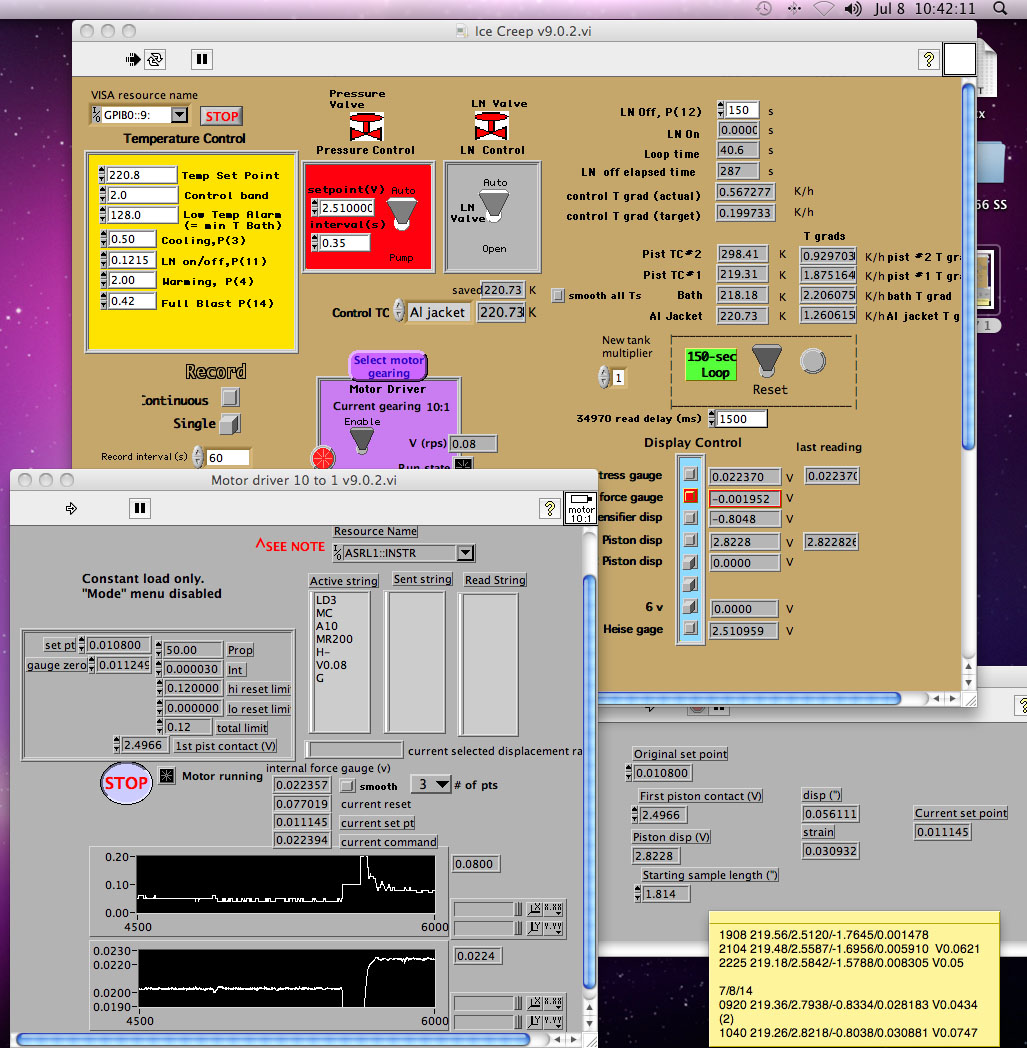Viewport: 1027px width, 1048px height.
Task: Click the pause button in Motor driver toolbar
Action: tap(140, 509)
